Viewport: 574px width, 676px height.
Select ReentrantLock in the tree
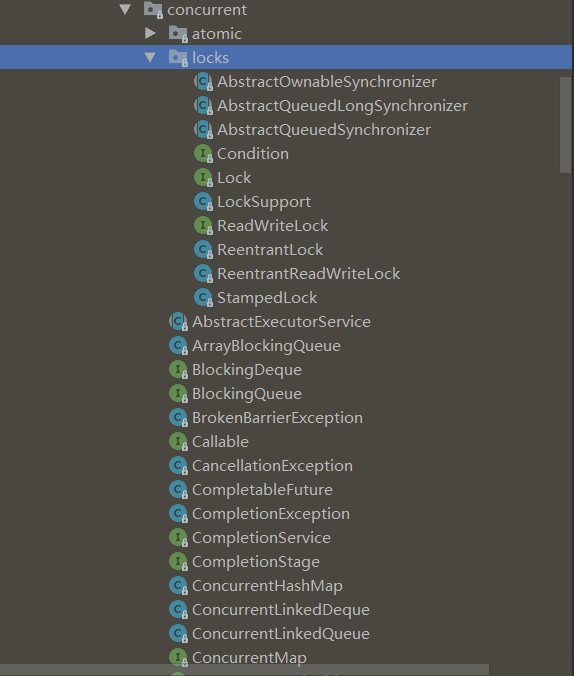pos(270,250)
